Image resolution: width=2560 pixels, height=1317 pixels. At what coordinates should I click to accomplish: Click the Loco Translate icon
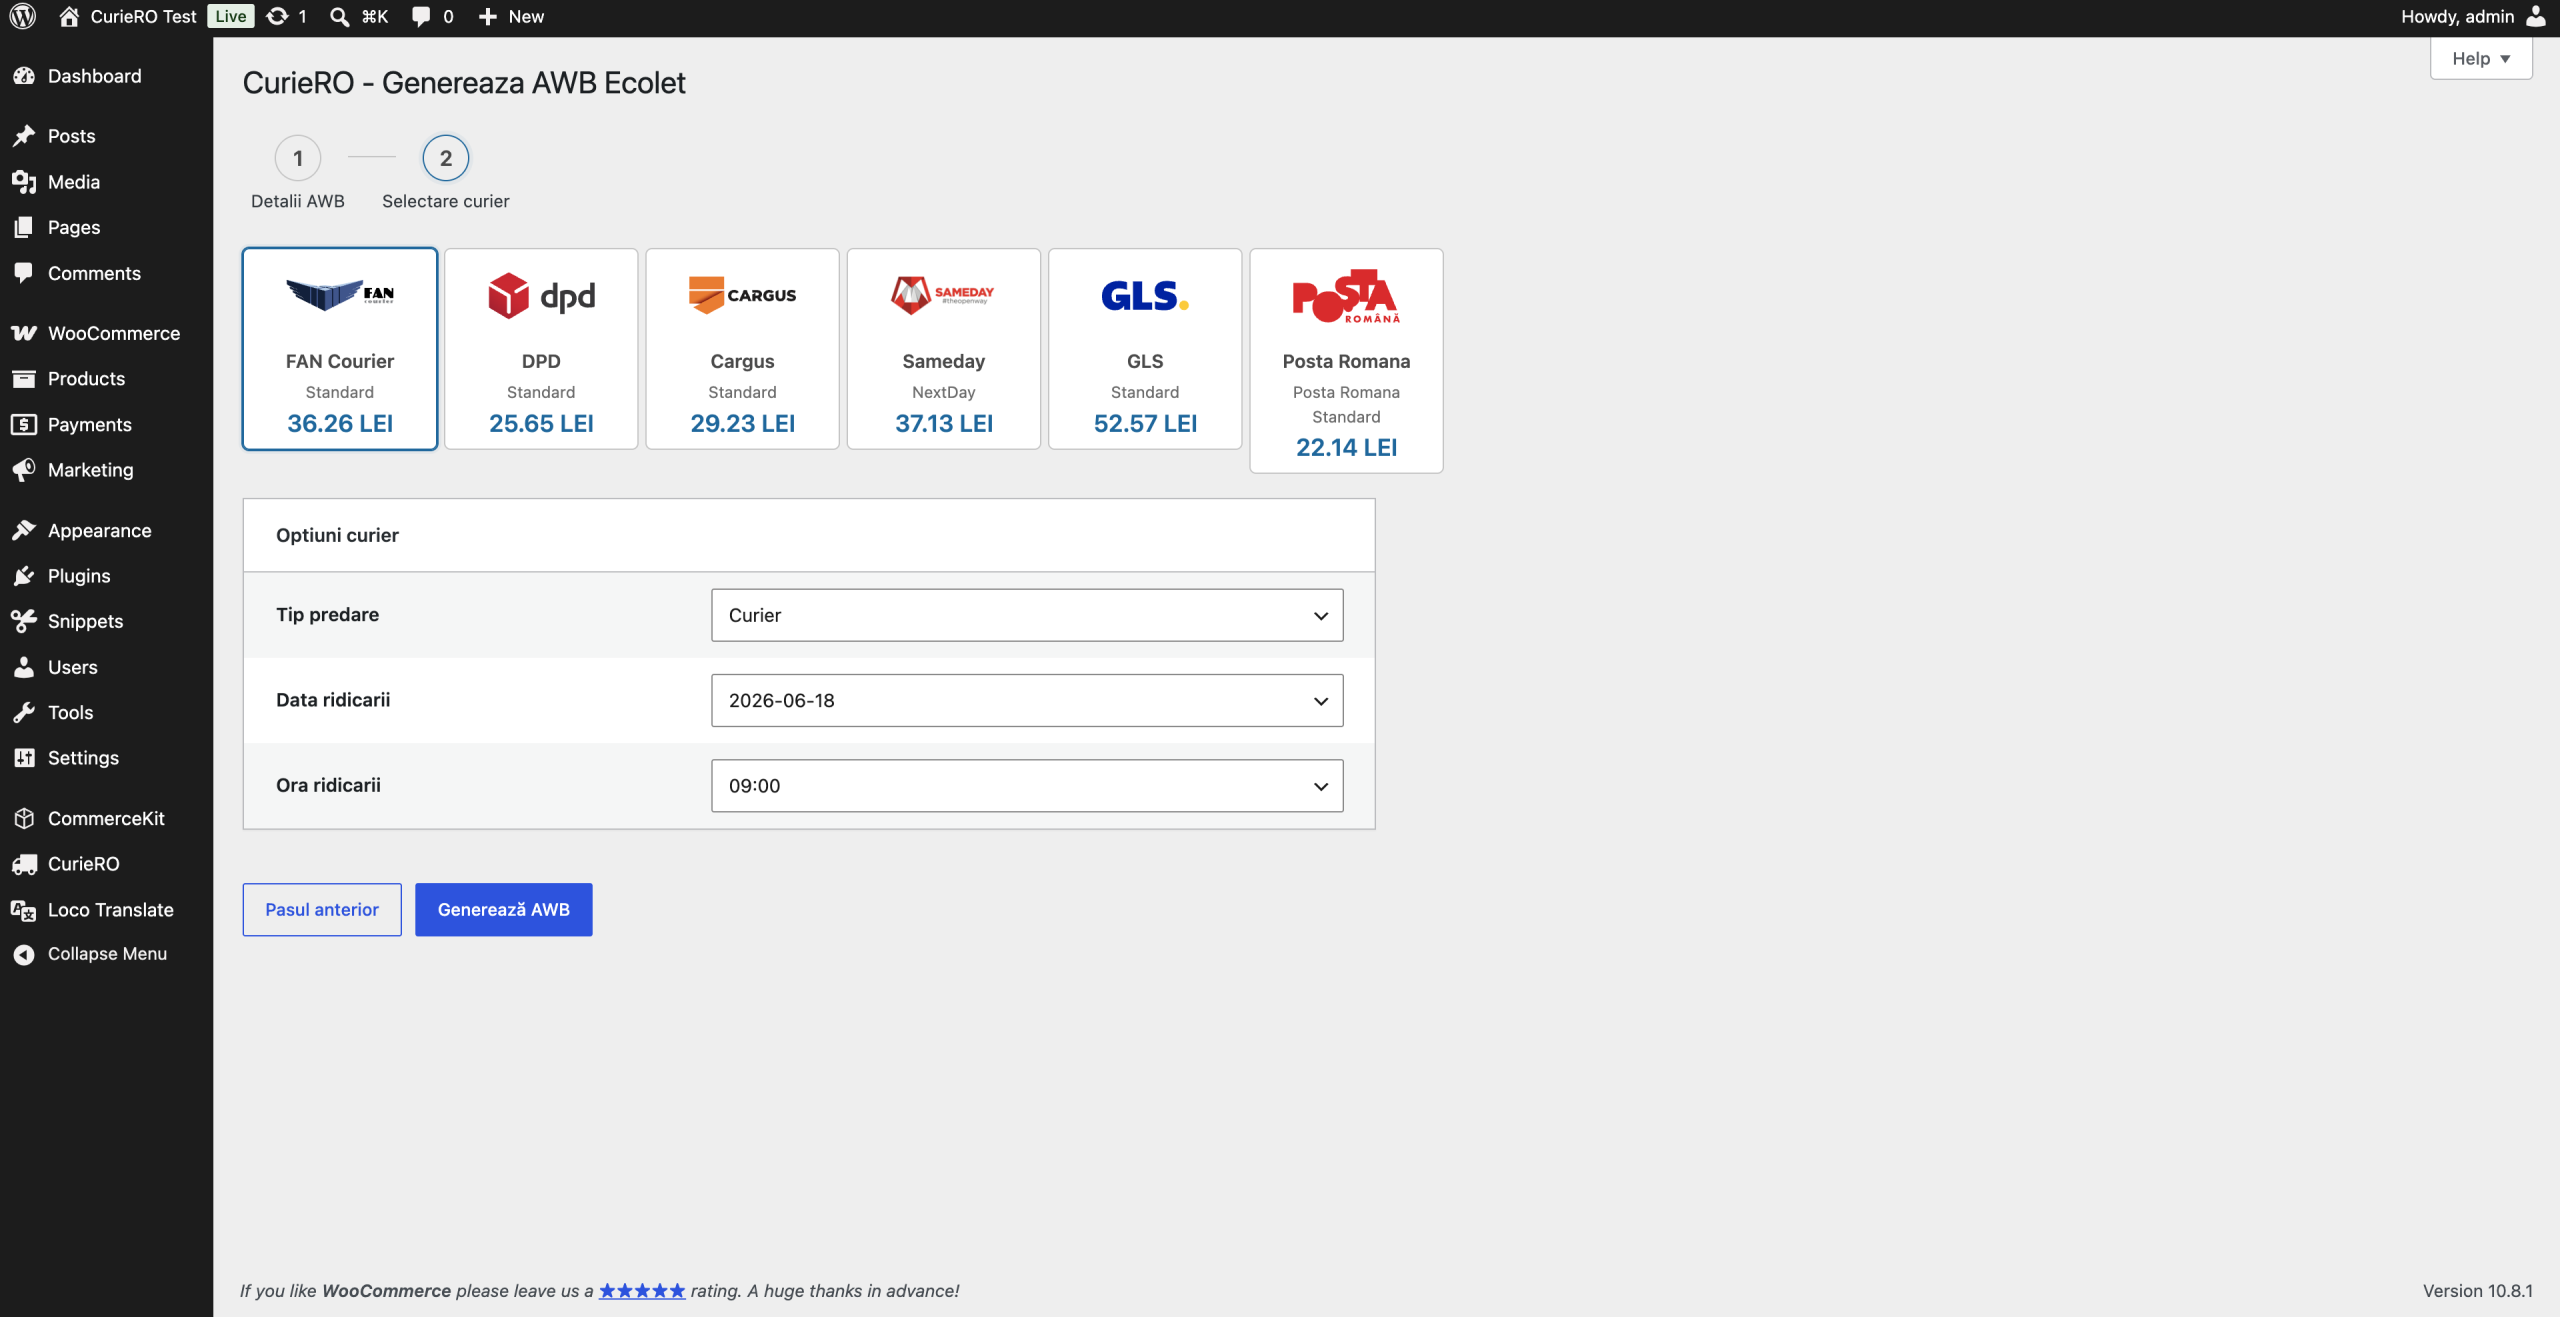pos(24,910)
